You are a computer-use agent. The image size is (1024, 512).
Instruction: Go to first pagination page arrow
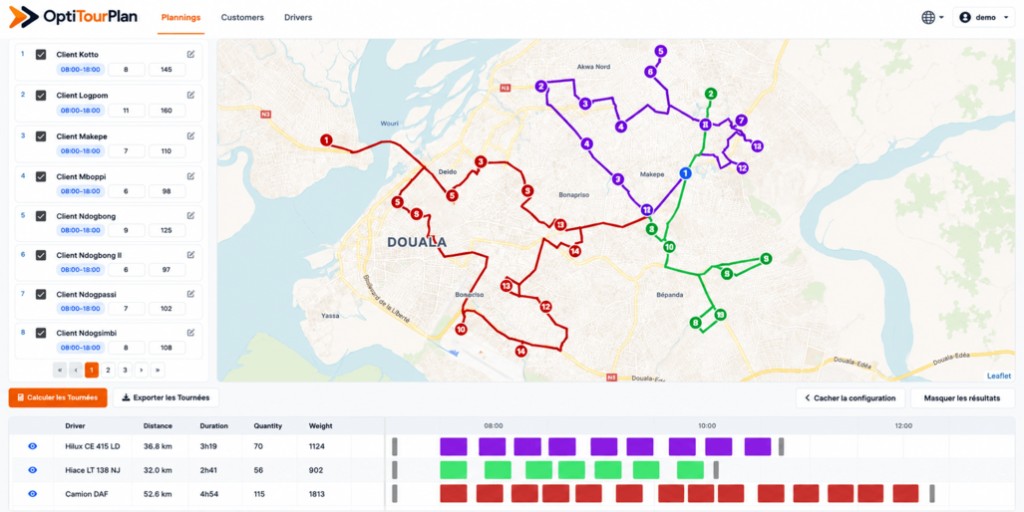[x=60, y=370]
